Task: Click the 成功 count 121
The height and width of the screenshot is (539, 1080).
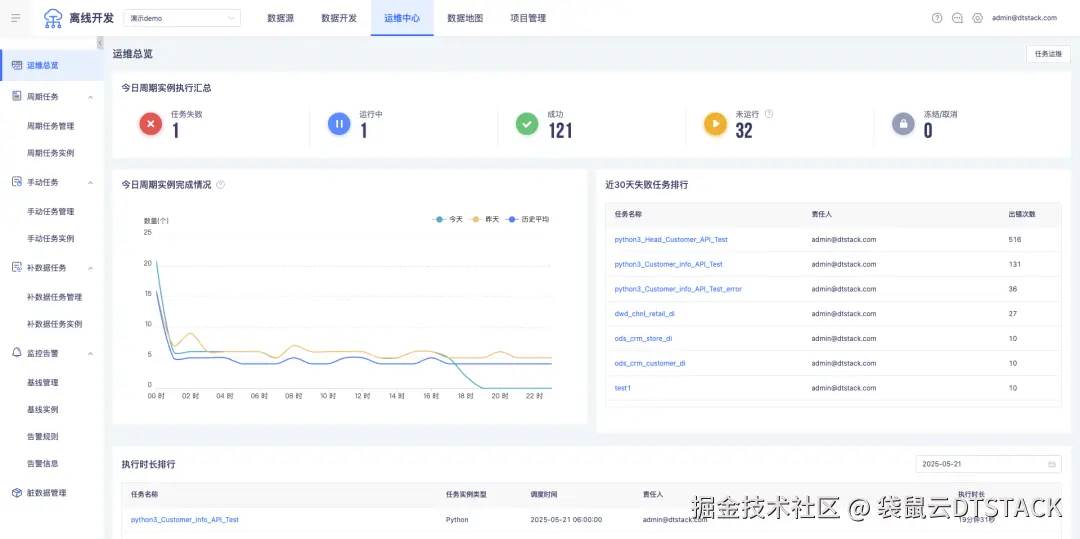Action: [x=560, y=131]
